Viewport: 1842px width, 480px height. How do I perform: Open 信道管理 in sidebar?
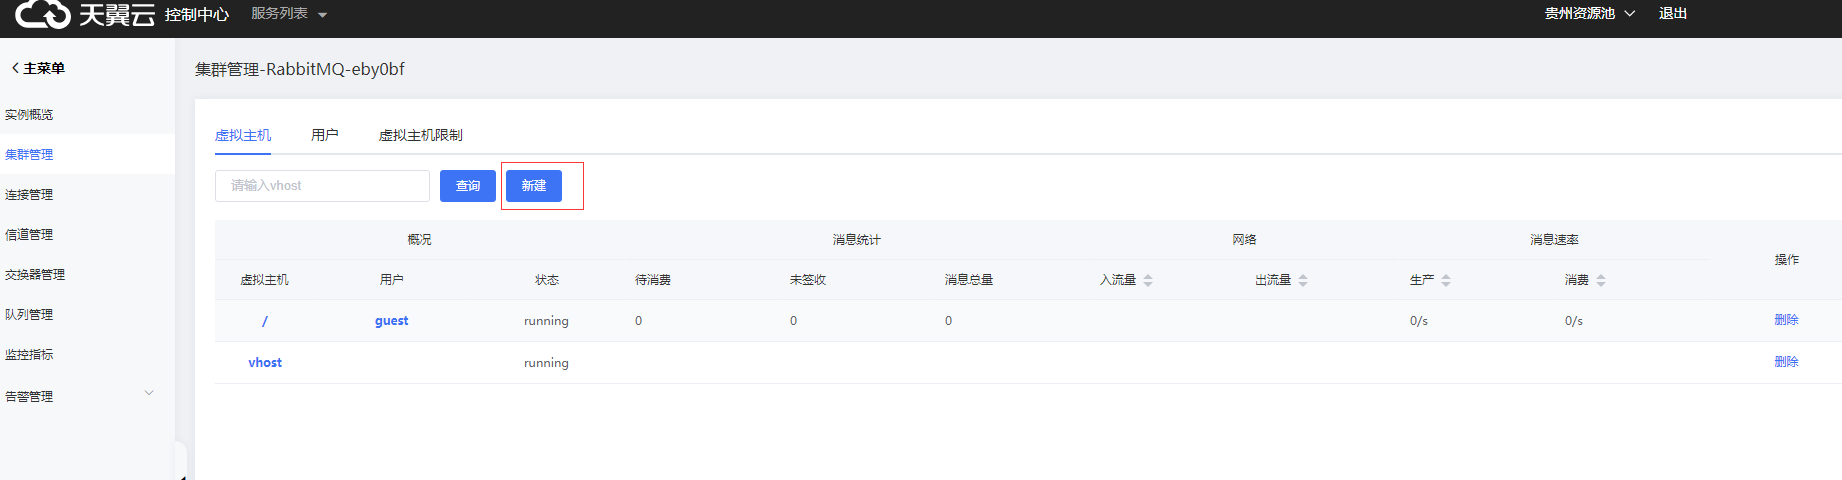click(29, 235)
